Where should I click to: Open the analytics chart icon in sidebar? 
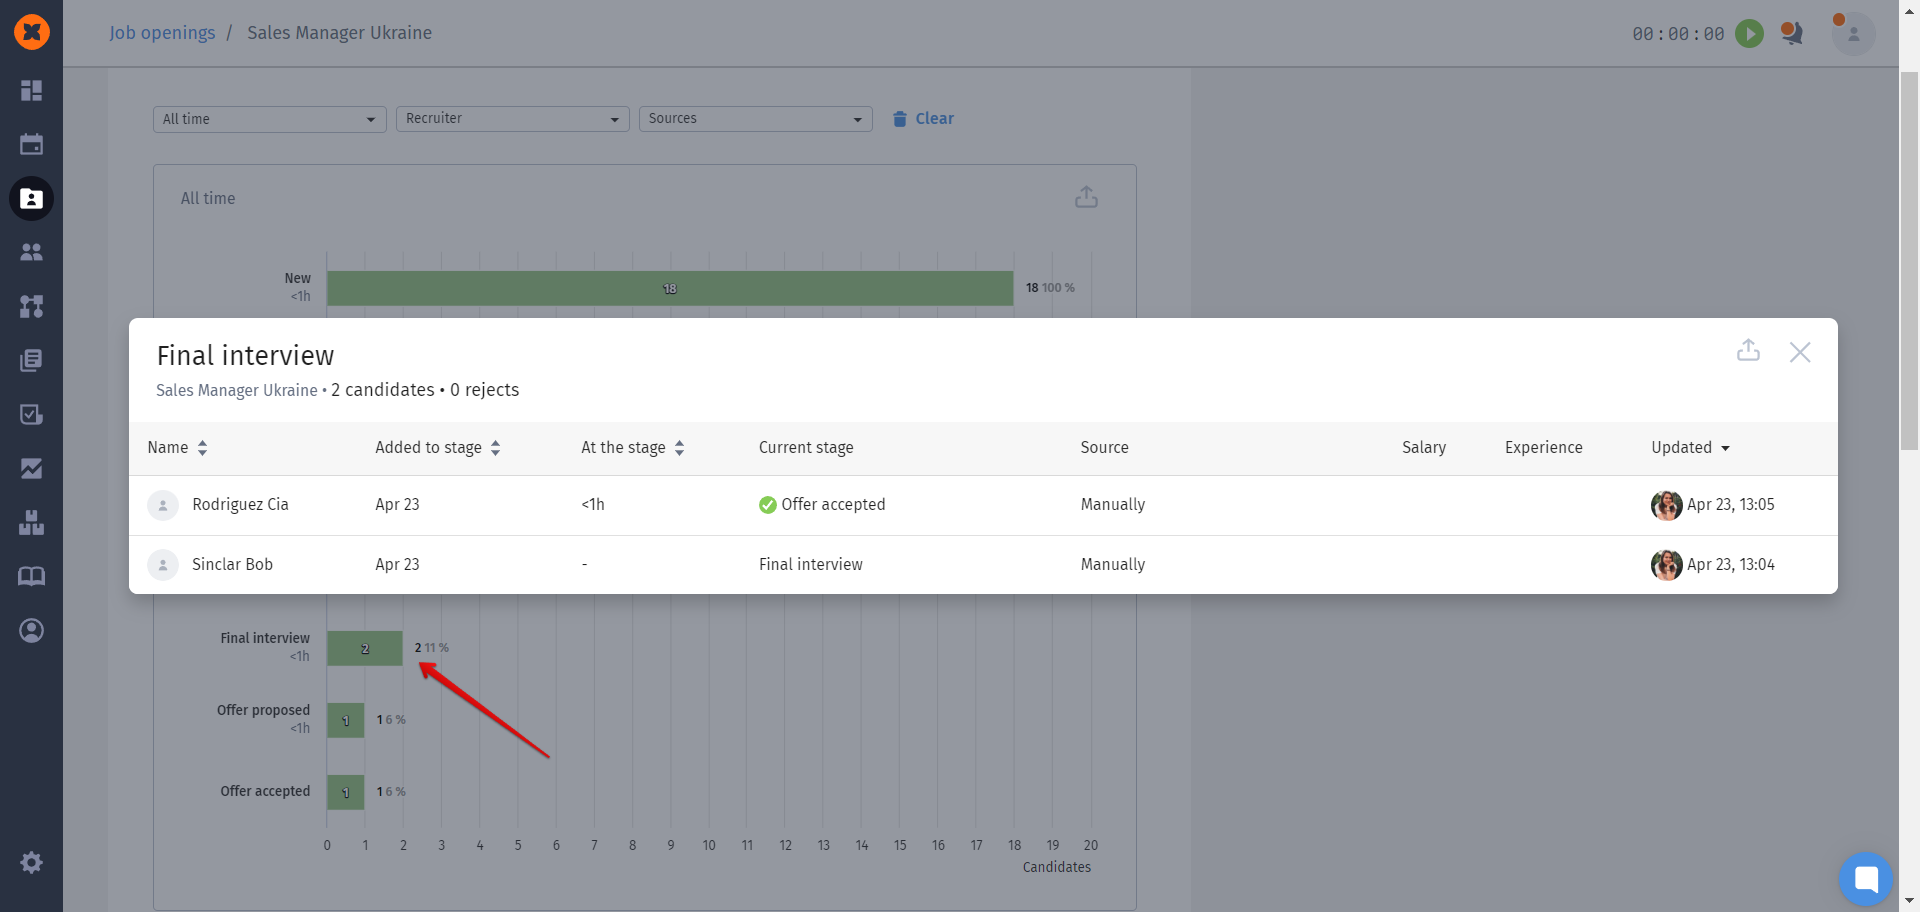point(32,468)
